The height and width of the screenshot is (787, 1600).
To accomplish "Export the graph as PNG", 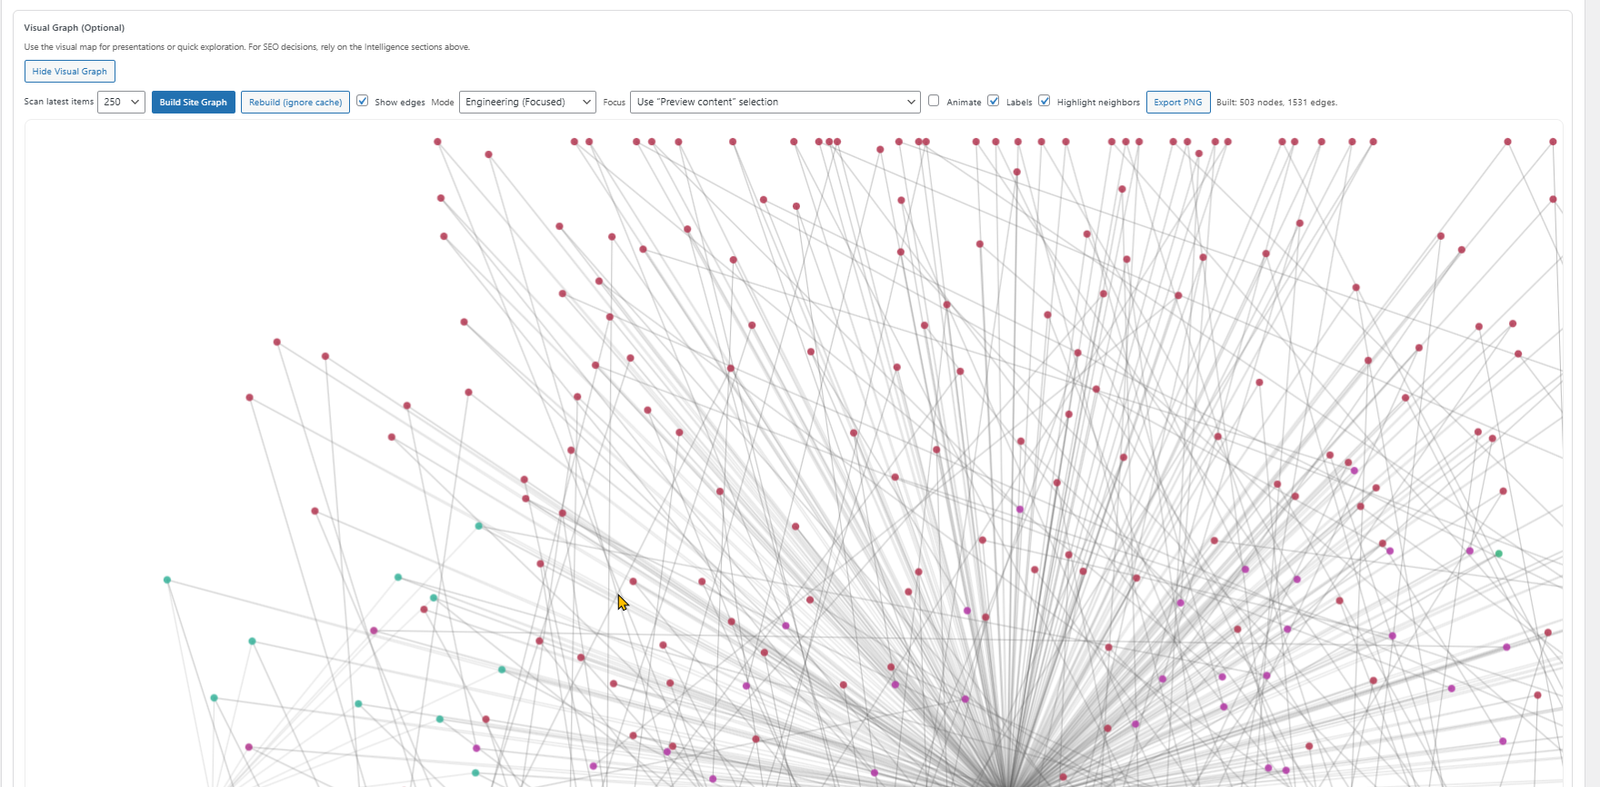I will 1177,102.
